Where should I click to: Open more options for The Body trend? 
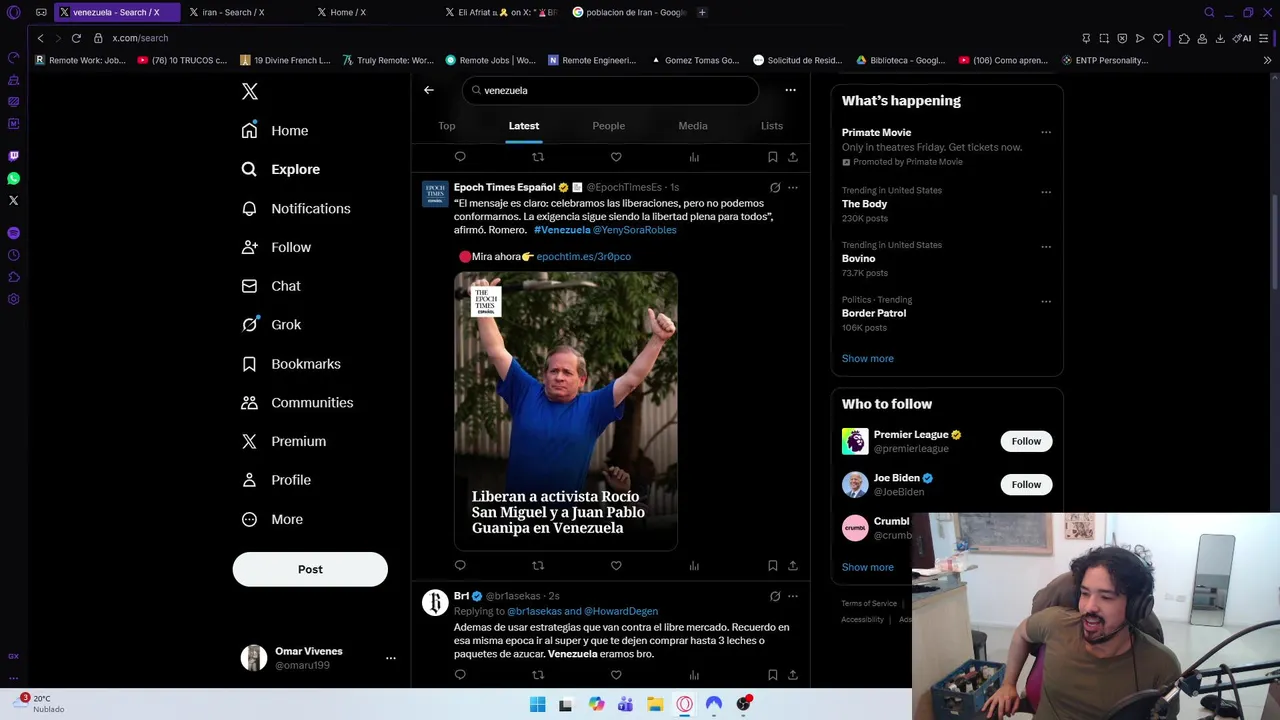coord(1046,192)
